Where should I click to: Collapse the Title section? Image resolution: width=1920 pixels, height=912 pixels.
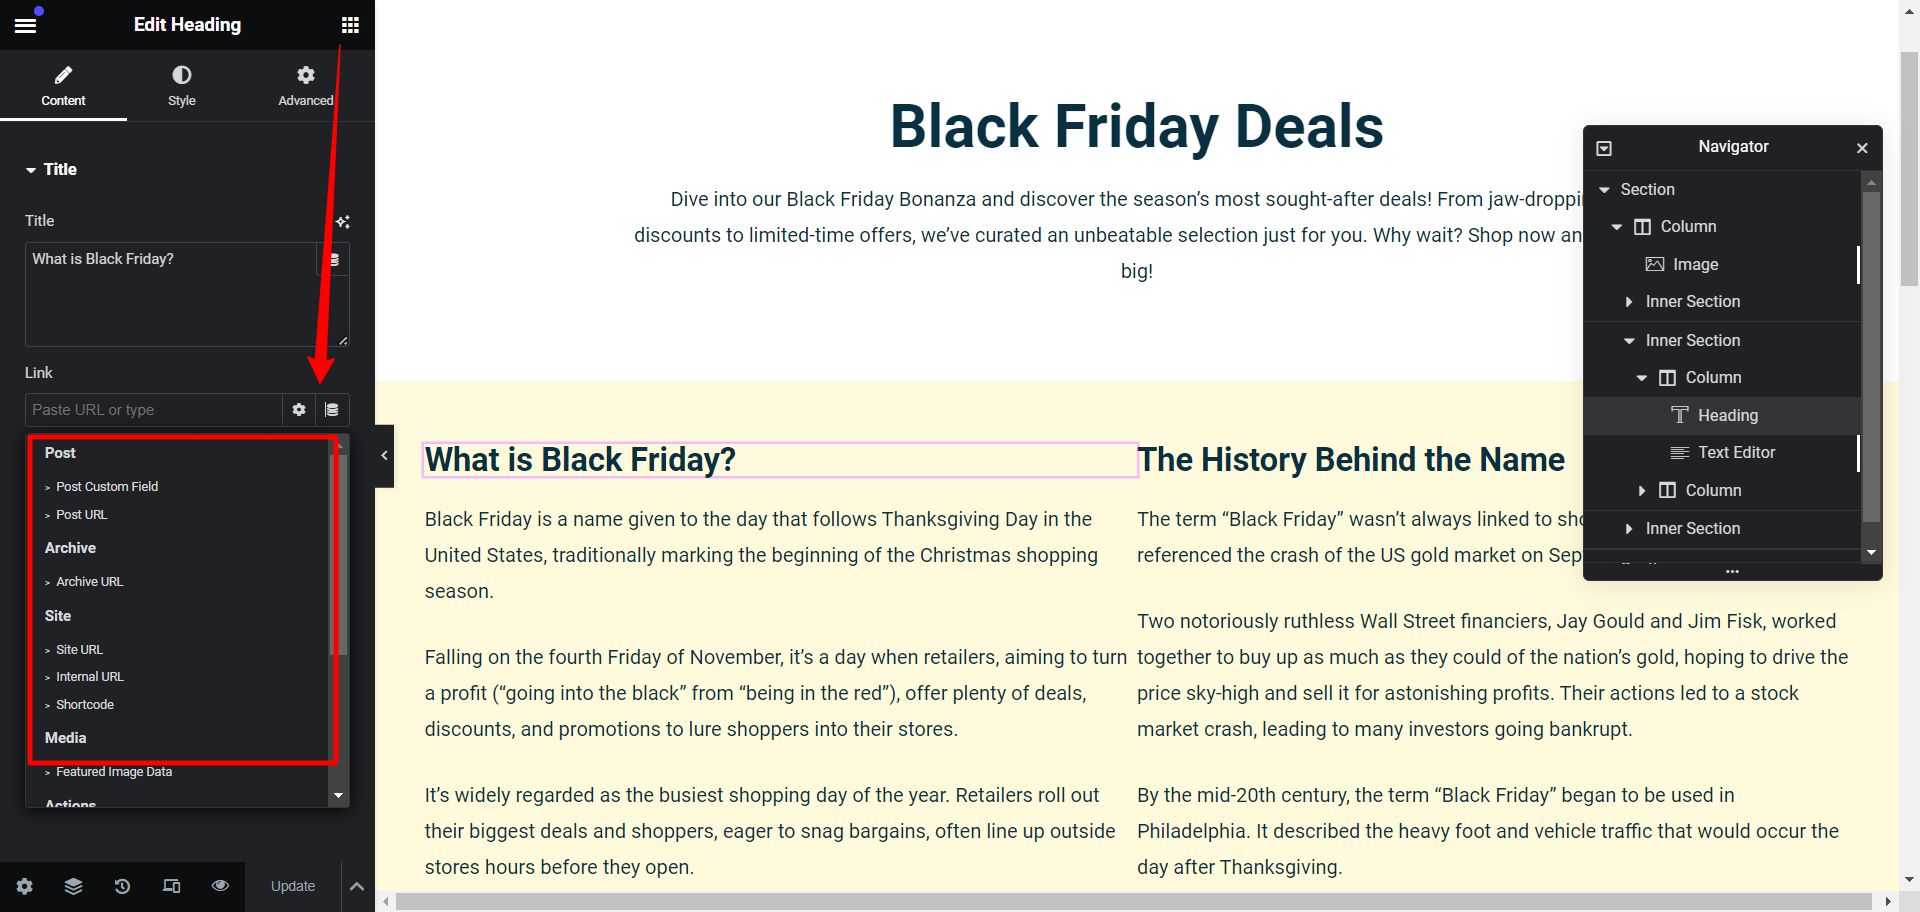tap(31, 170)
